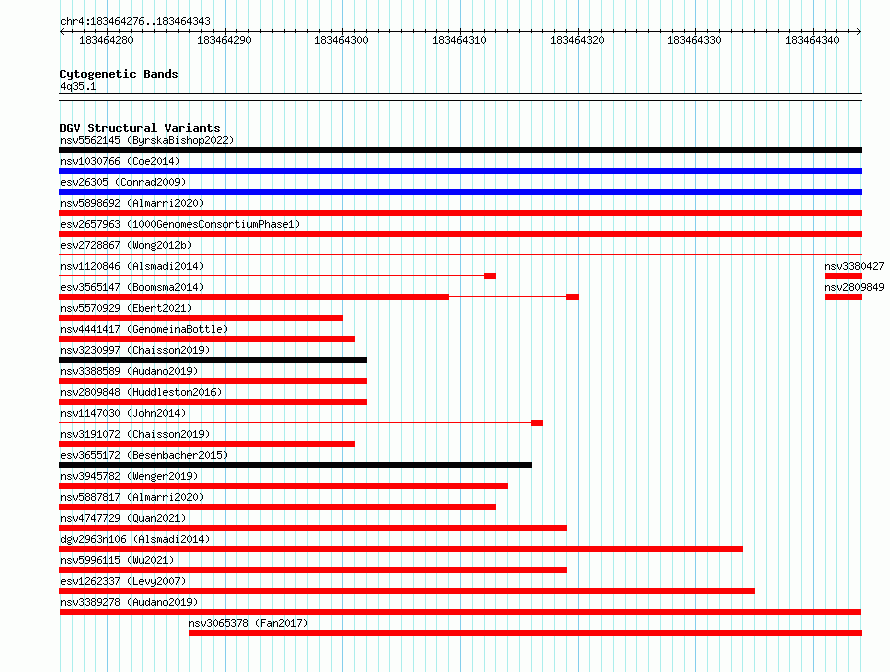Viewport: 890px width, 672px height.
Task: Click the nsv5996115 (Wu2021) label
Action: pyautogui.click(x=117, y=560)
